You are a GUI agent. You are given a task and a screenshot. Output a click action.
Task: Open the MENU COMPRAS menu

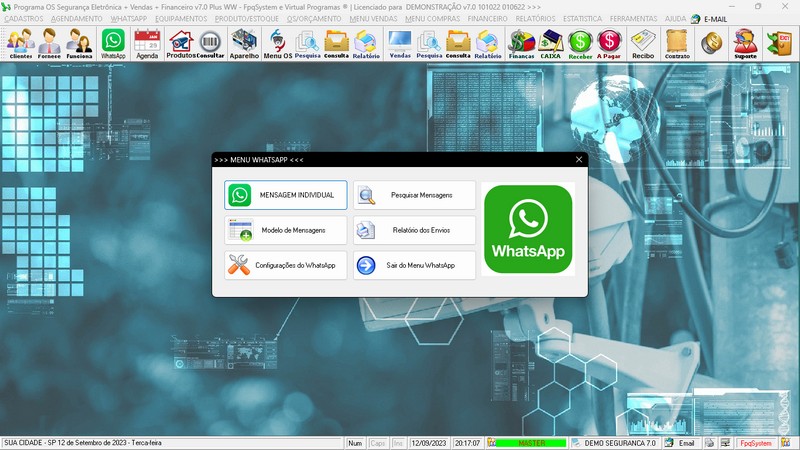[433, 19]
